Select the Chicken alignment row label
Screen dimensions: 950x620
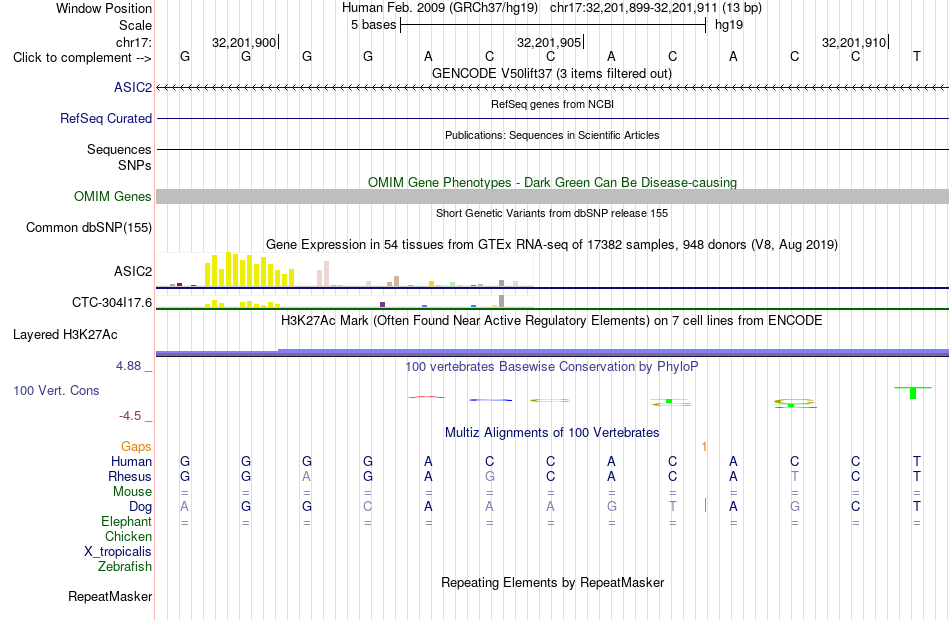pos(128,536)
